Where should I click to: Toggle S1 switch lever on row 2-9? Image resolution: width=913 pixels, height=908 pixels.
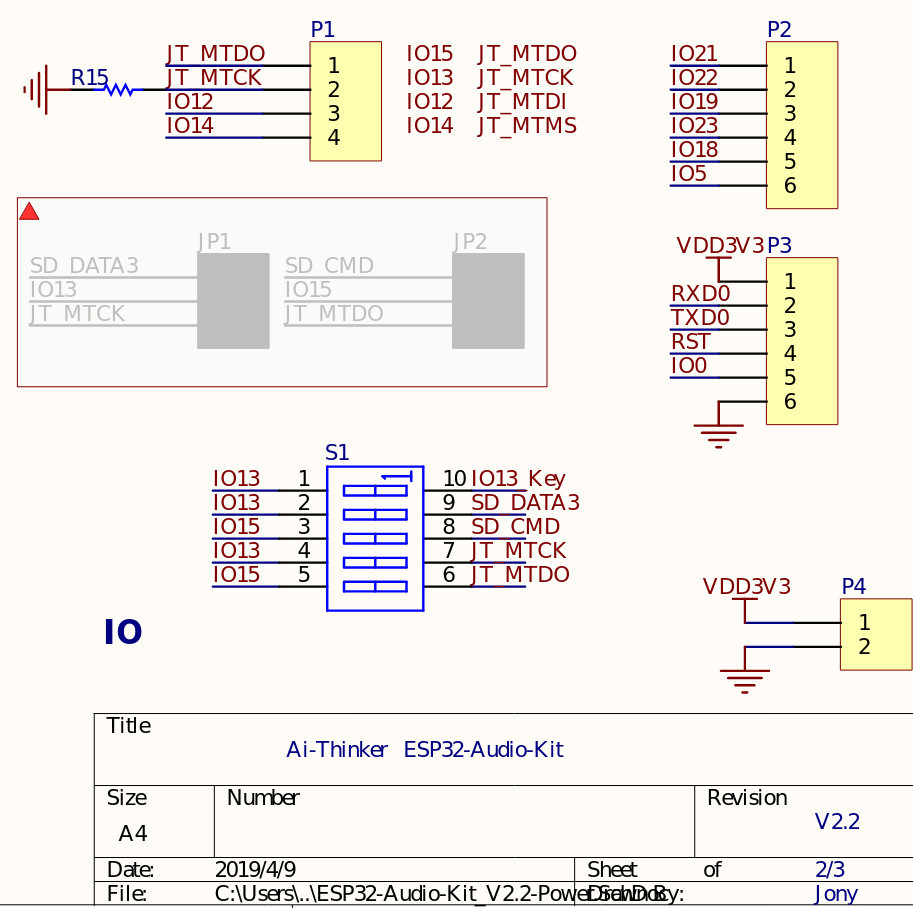pyautogui.click(x=375, y=515)
